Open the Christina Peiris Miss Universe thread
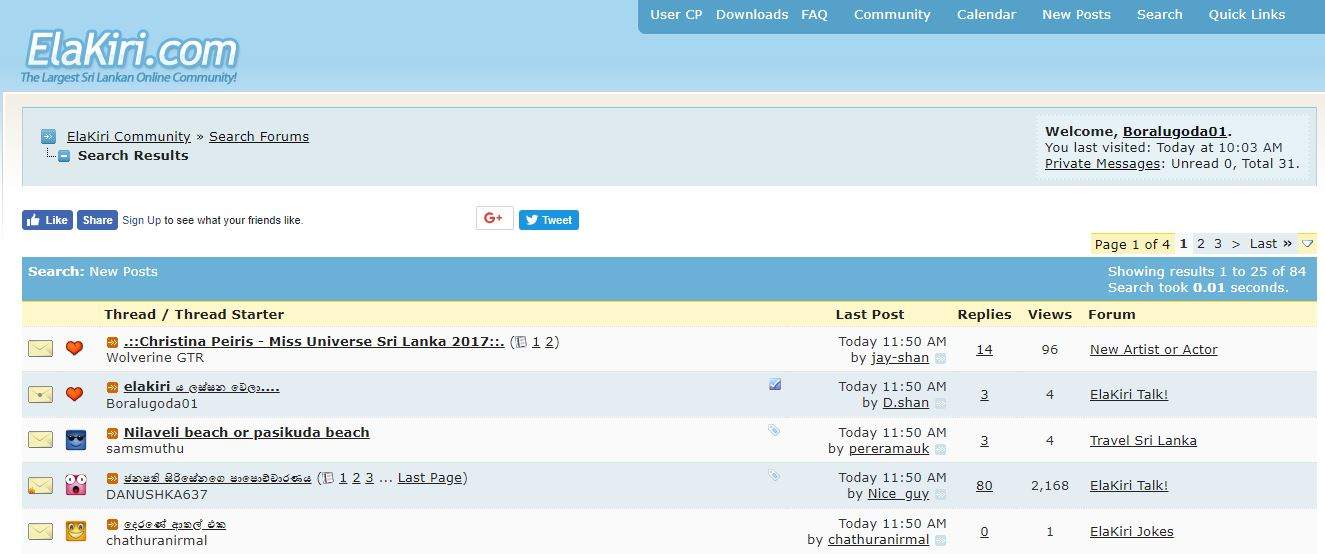 coord(314,341)
